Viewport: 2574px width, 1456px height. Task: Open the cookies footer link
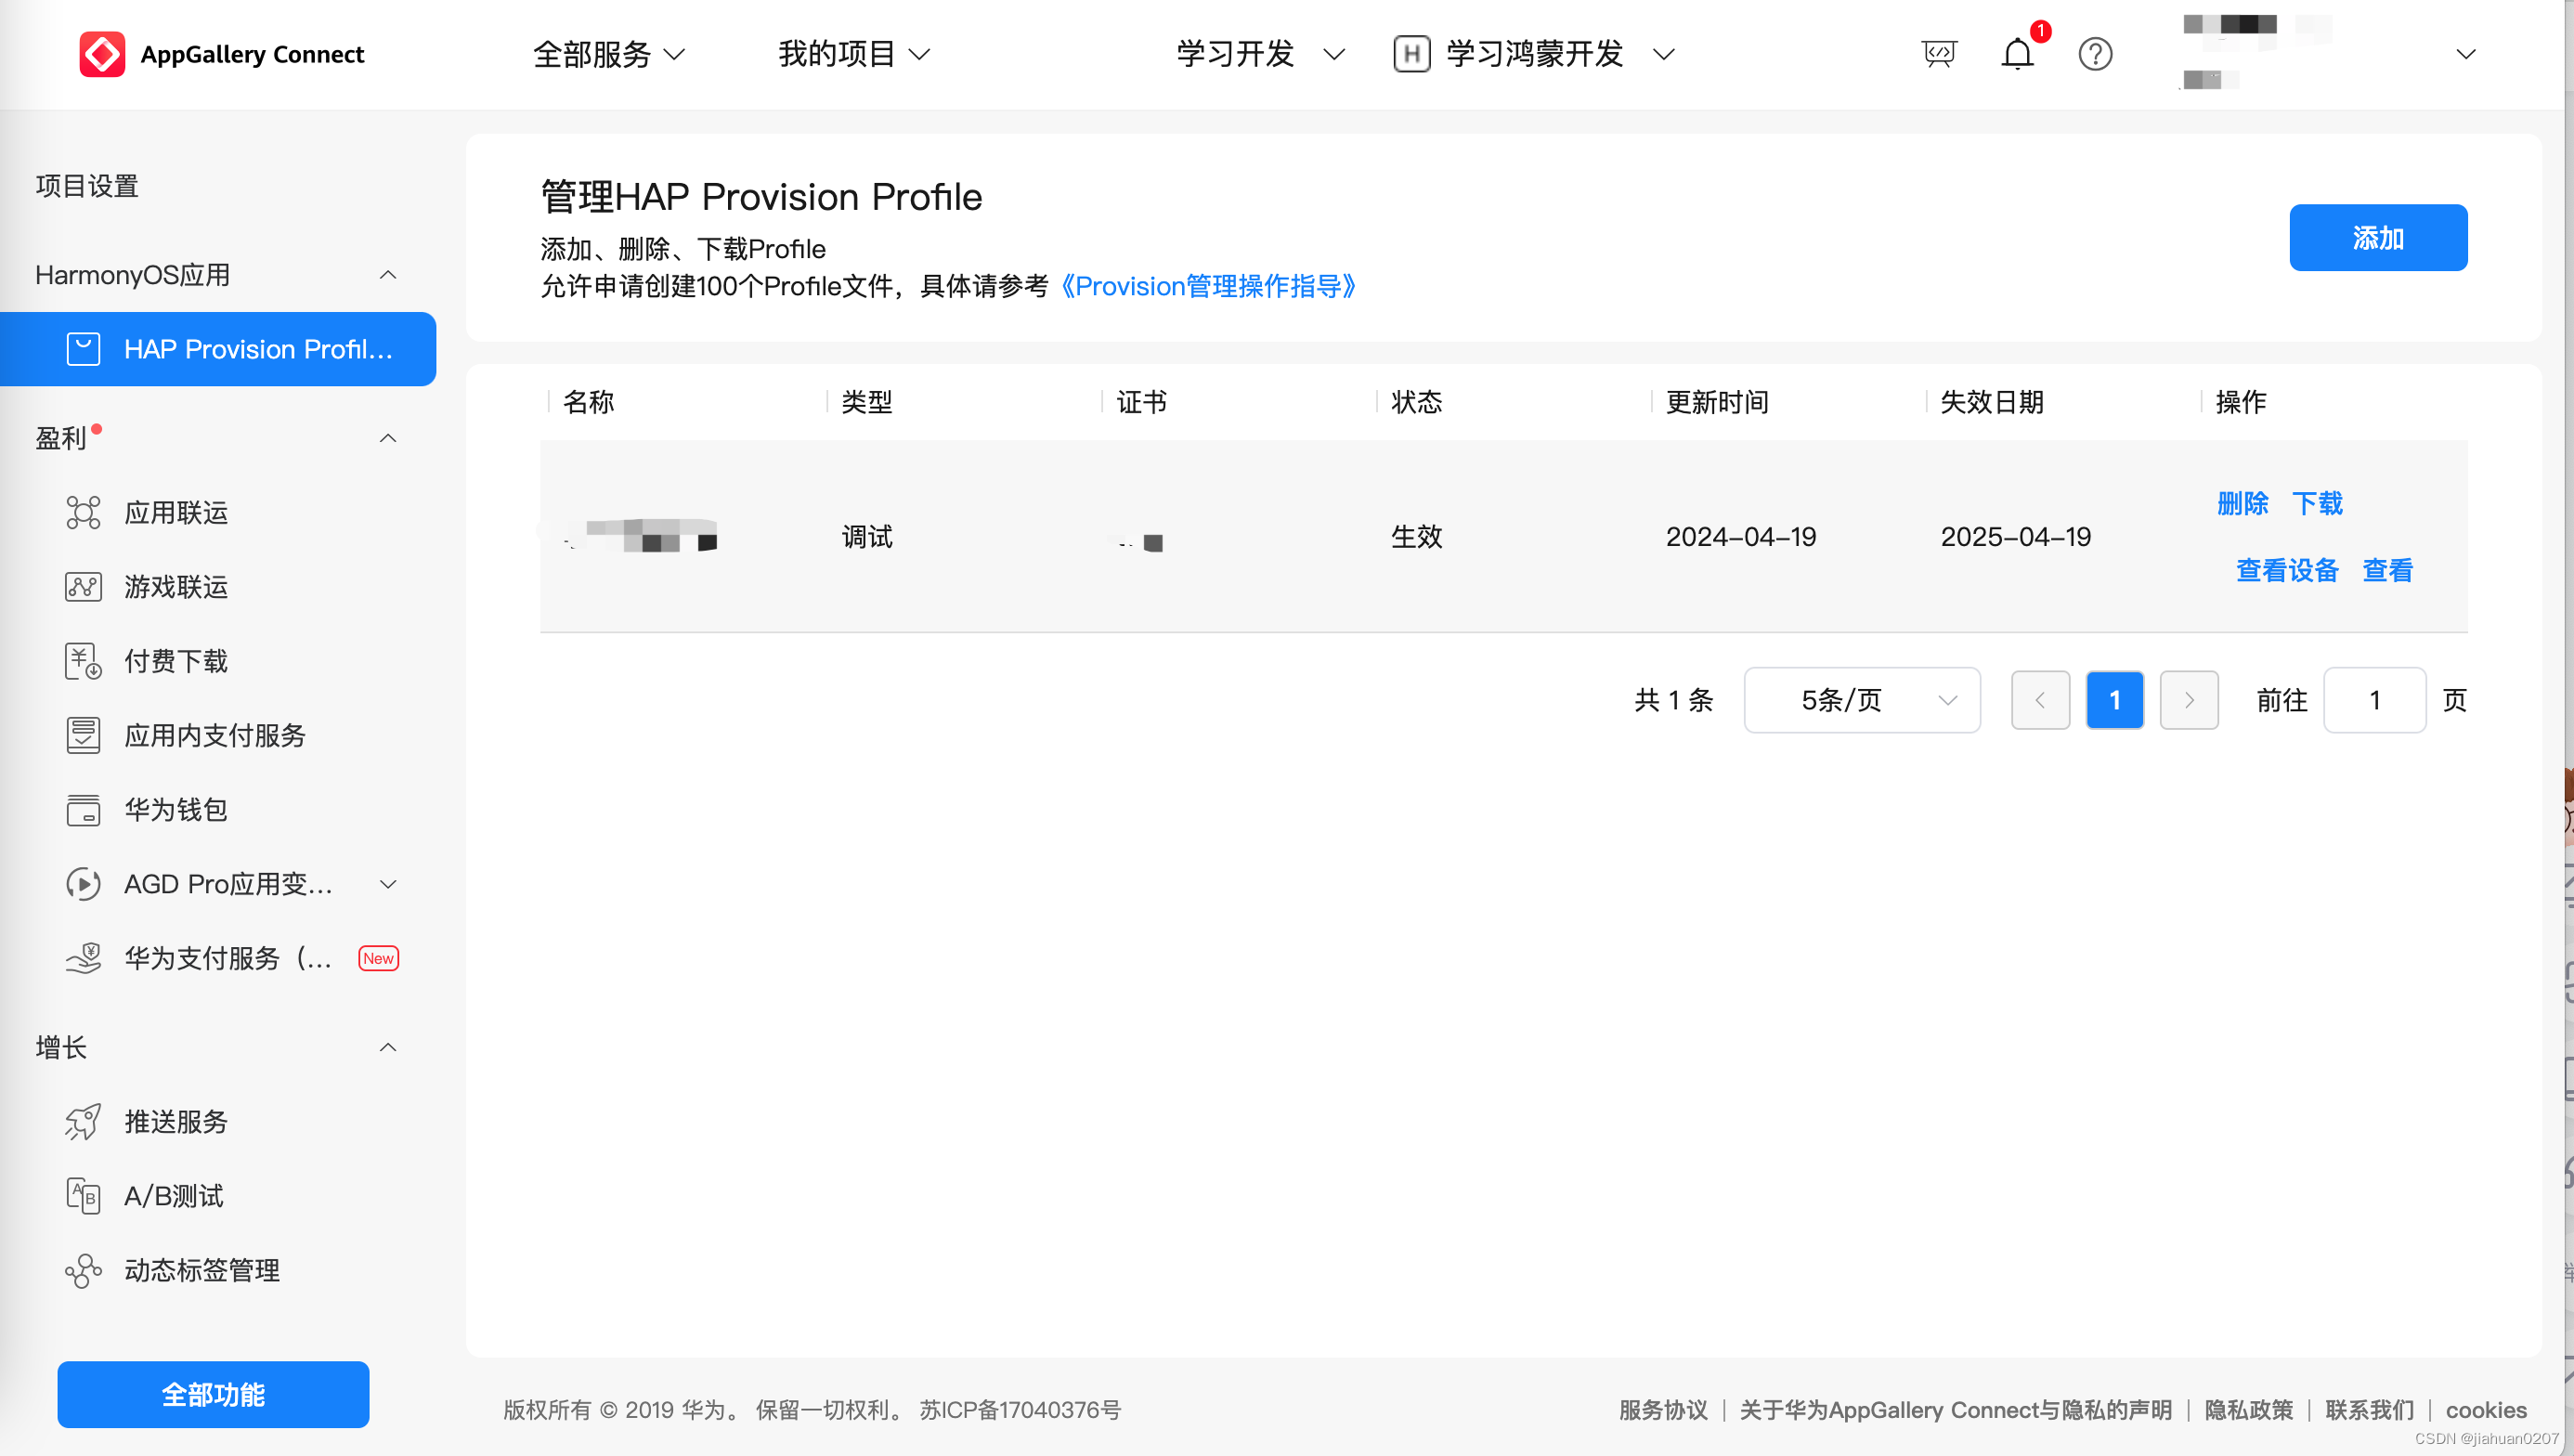[2486, 1410]
